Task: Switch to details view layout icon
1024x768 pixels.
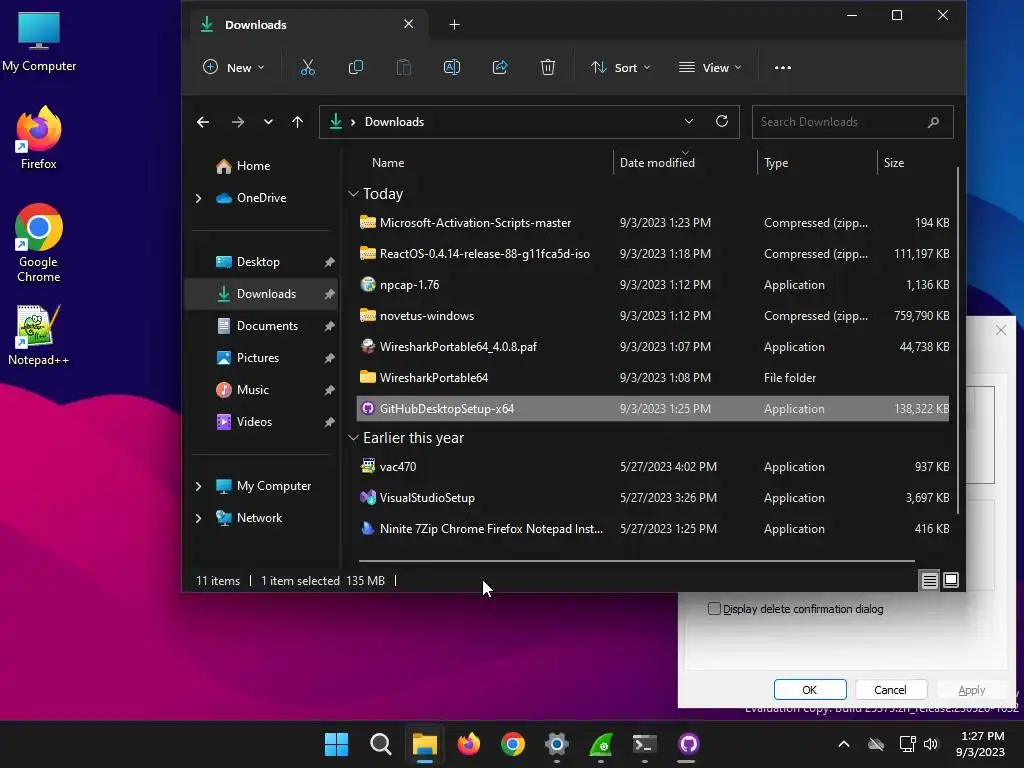Action: 929,580
